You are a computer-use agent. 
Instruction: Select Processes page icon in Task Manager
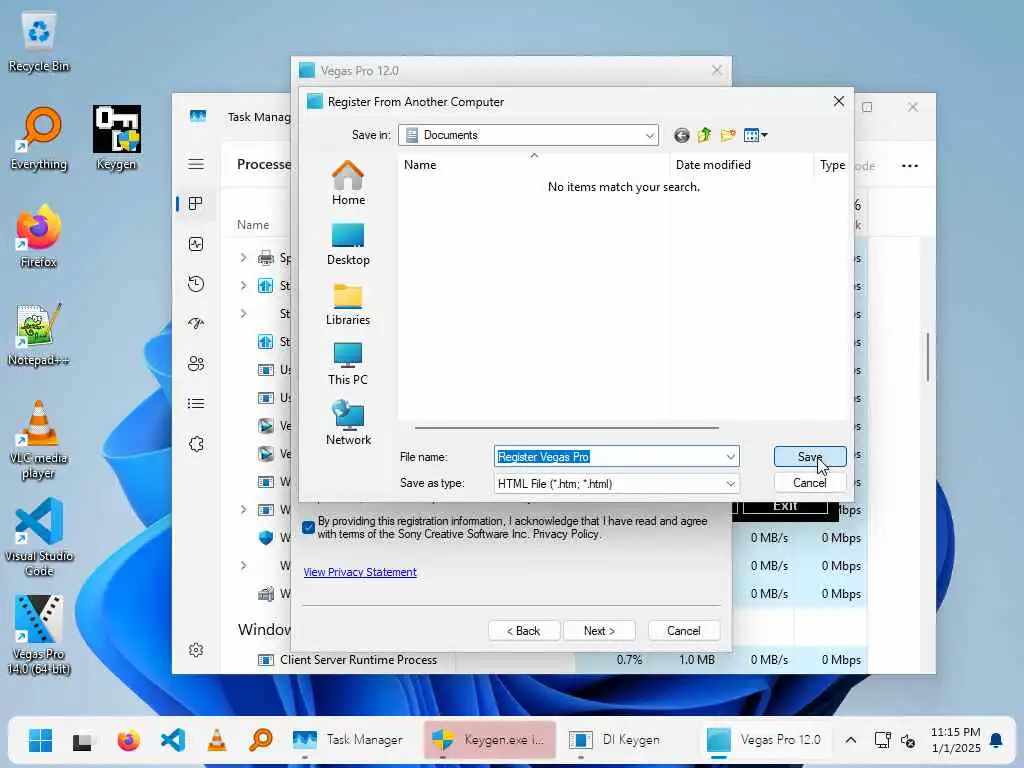pos(196,204)
